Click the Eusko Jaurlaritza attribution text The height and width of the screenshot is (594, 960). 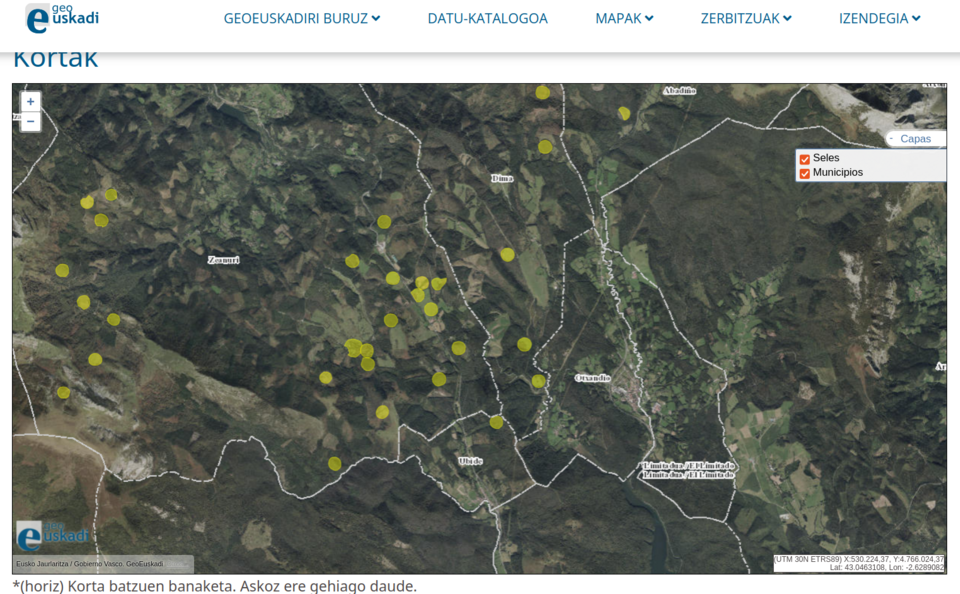[x=90, y=563]
